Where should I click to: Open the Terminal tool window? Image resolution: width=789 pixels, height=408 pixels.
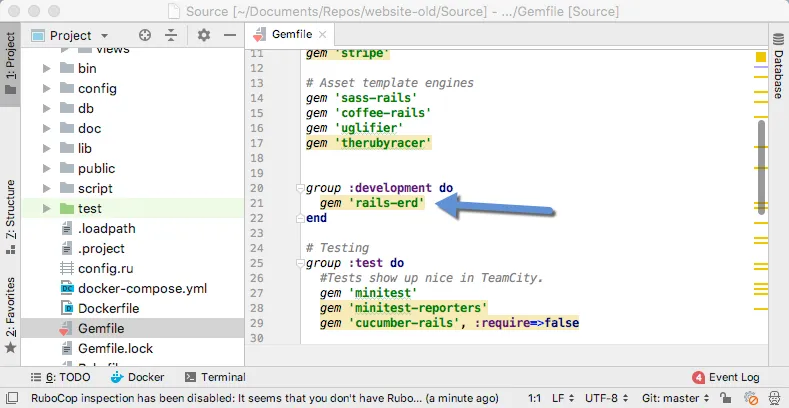(x=215, y=377)
